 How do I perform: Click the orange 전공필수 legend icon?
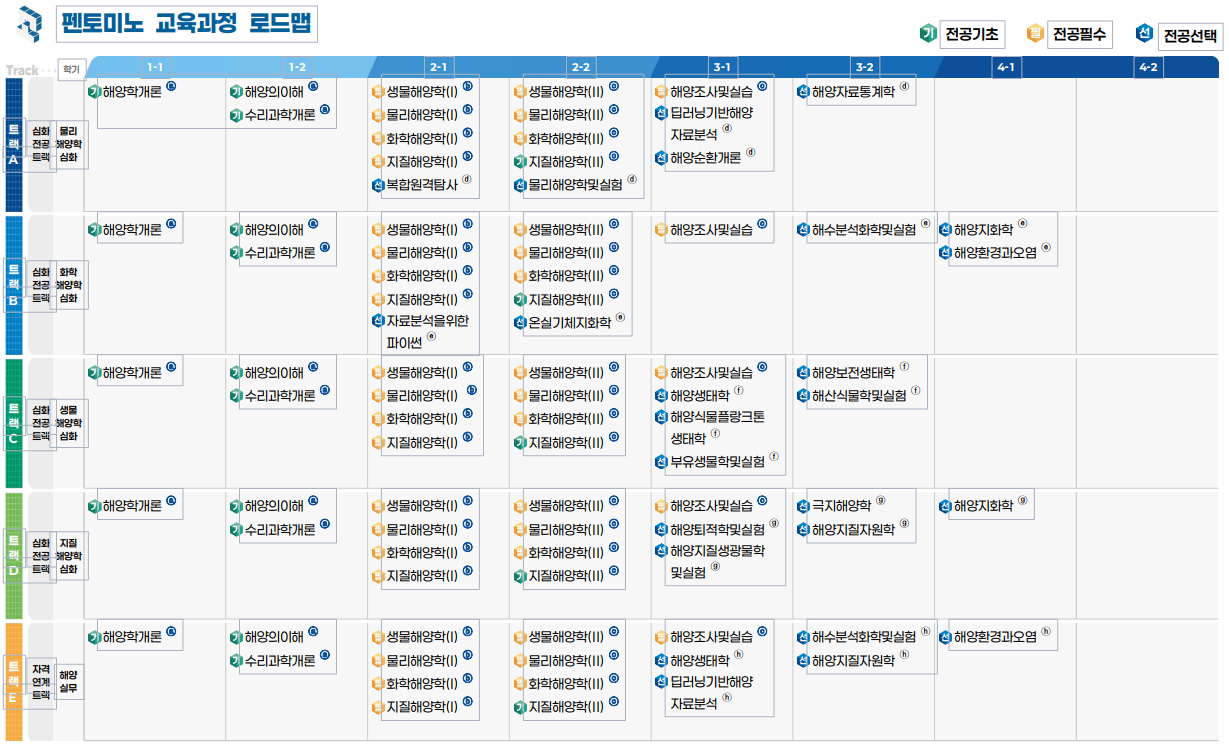coord(1035,34)
